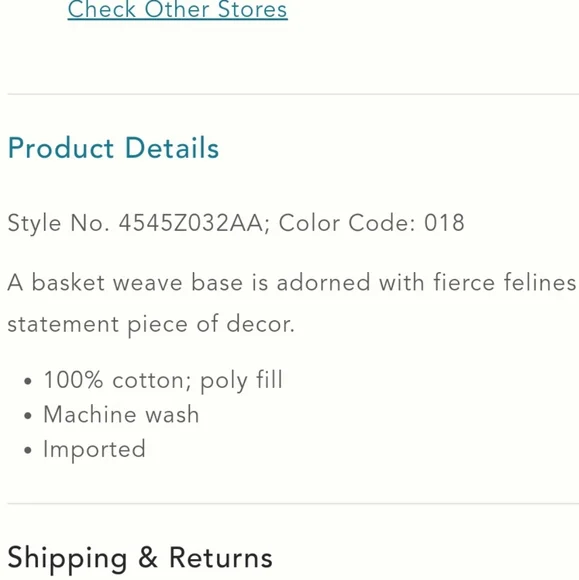The height and width of the screenshot is (580, 579).
Task: Select the 'Machine wash' bullet item
Action: [x=121, y=414]
